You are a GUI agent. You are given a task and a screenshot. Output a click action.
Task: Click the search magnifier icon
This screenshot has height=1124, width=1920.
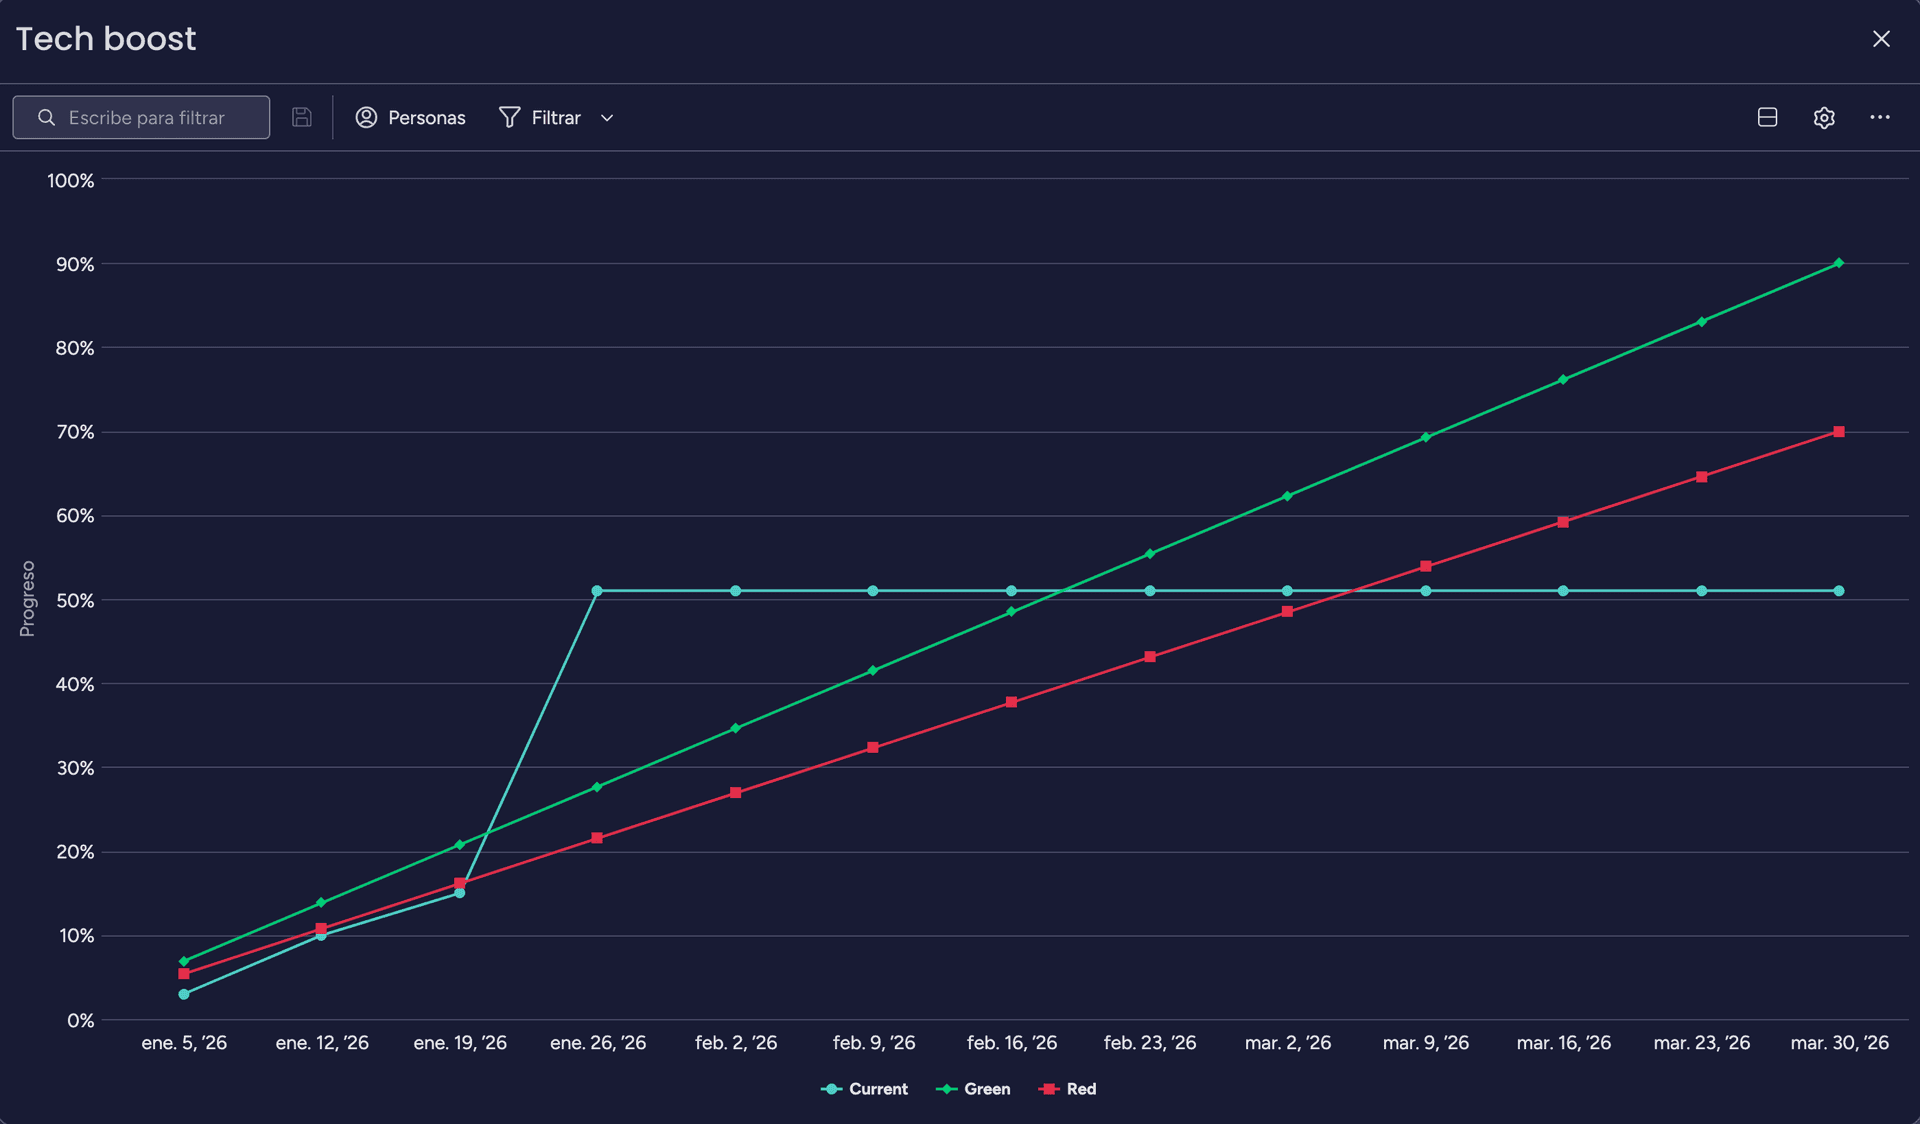[x=46, y=117]
